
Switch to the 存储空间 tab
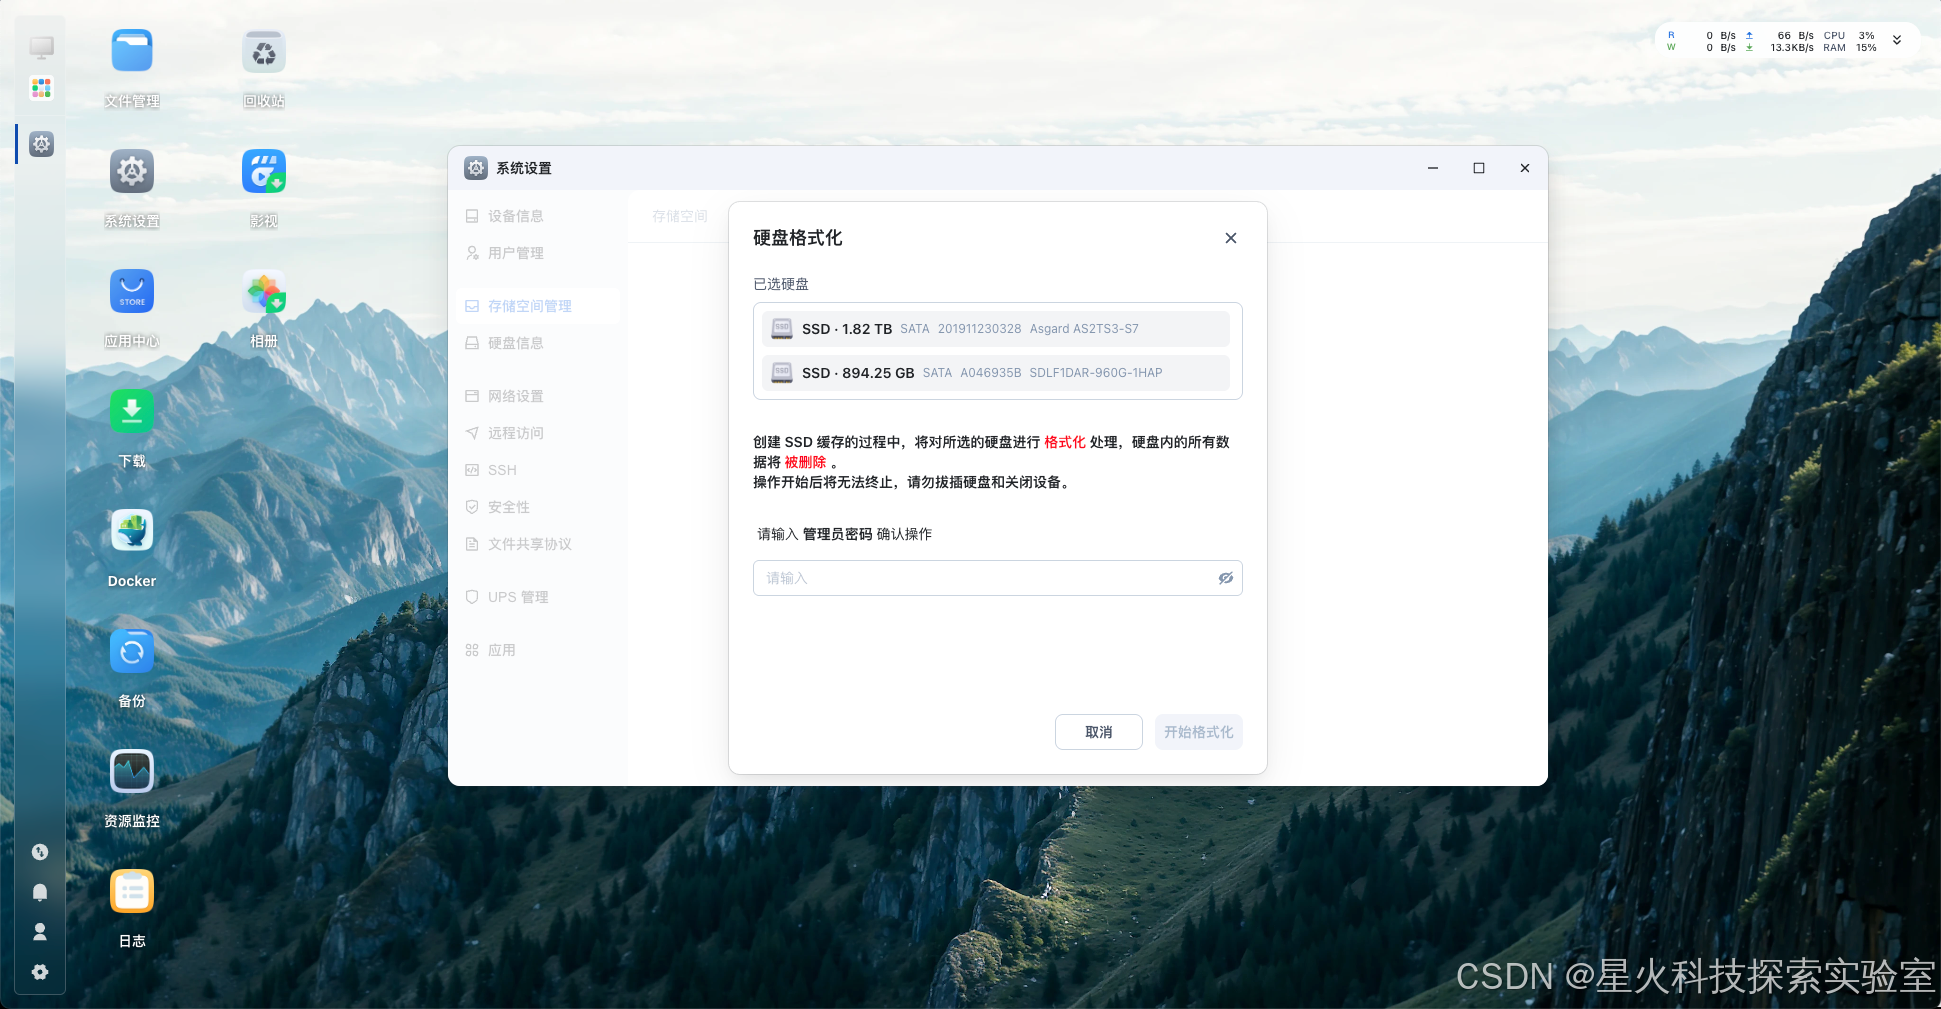[x=680, y=216]
